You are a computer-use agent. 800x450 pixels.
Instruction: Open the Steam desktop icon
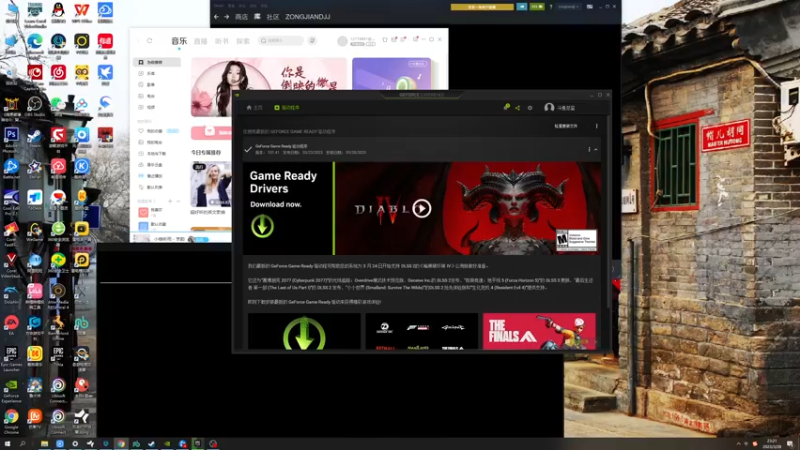click(x=35, y=137)
